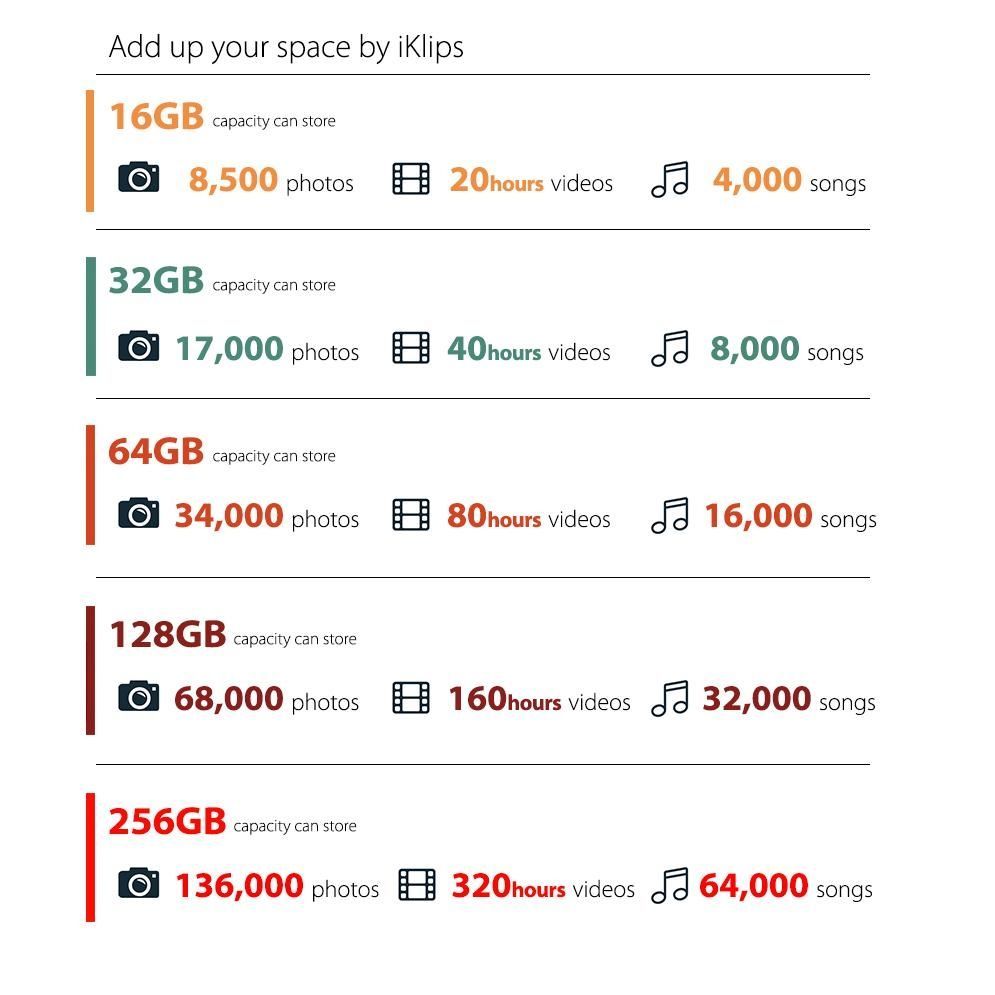The width and height of the screenshot is (995, 995).
Task: Click the 320hours videos text
Action: click(x=543, y=886)
